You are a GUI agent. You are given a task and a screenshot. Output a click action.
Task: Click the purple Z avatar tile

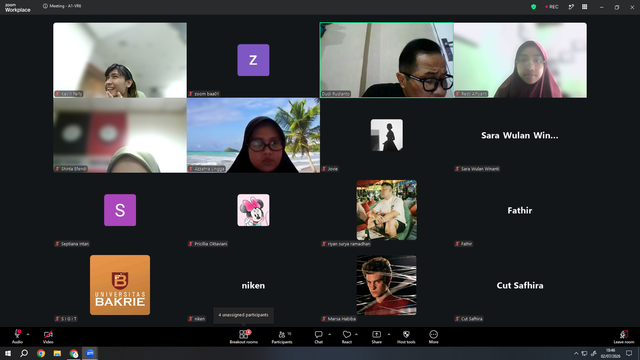click(x=253, y=60)
